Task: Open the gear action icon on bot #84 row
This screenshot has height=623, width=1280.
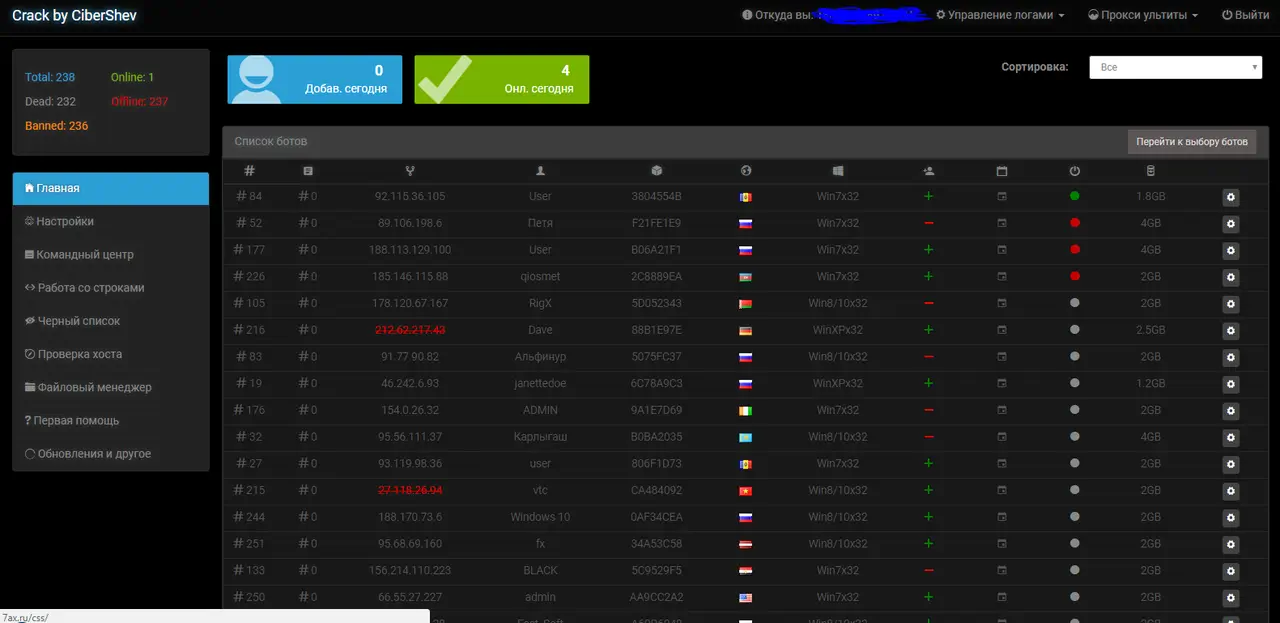Action: click(x=1230, y=196)
